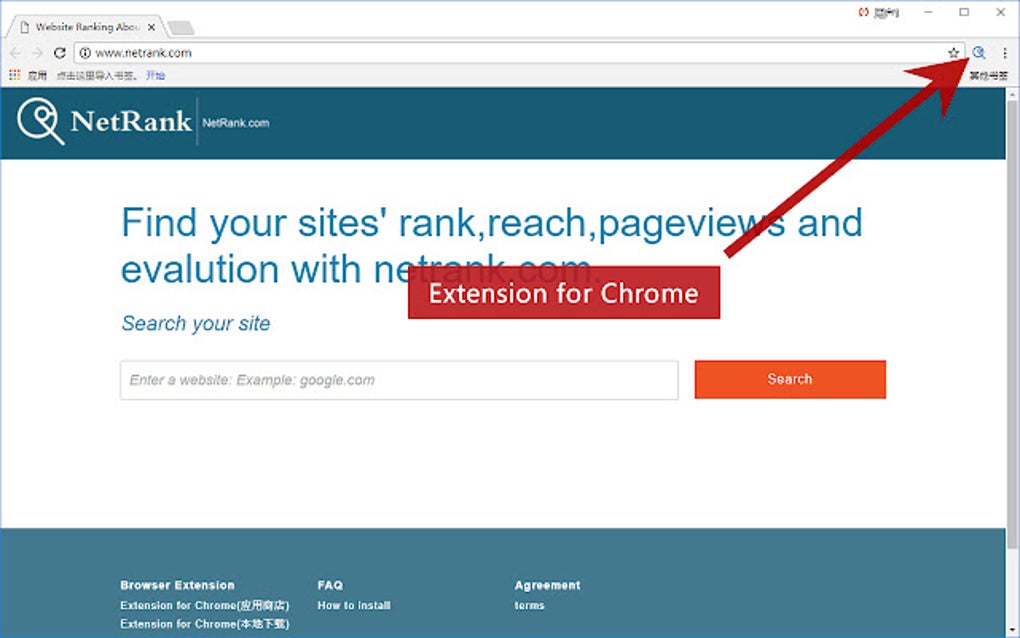Open the How to install link
The height and width of the screenshot is (638, 1020).
[354, 605]
